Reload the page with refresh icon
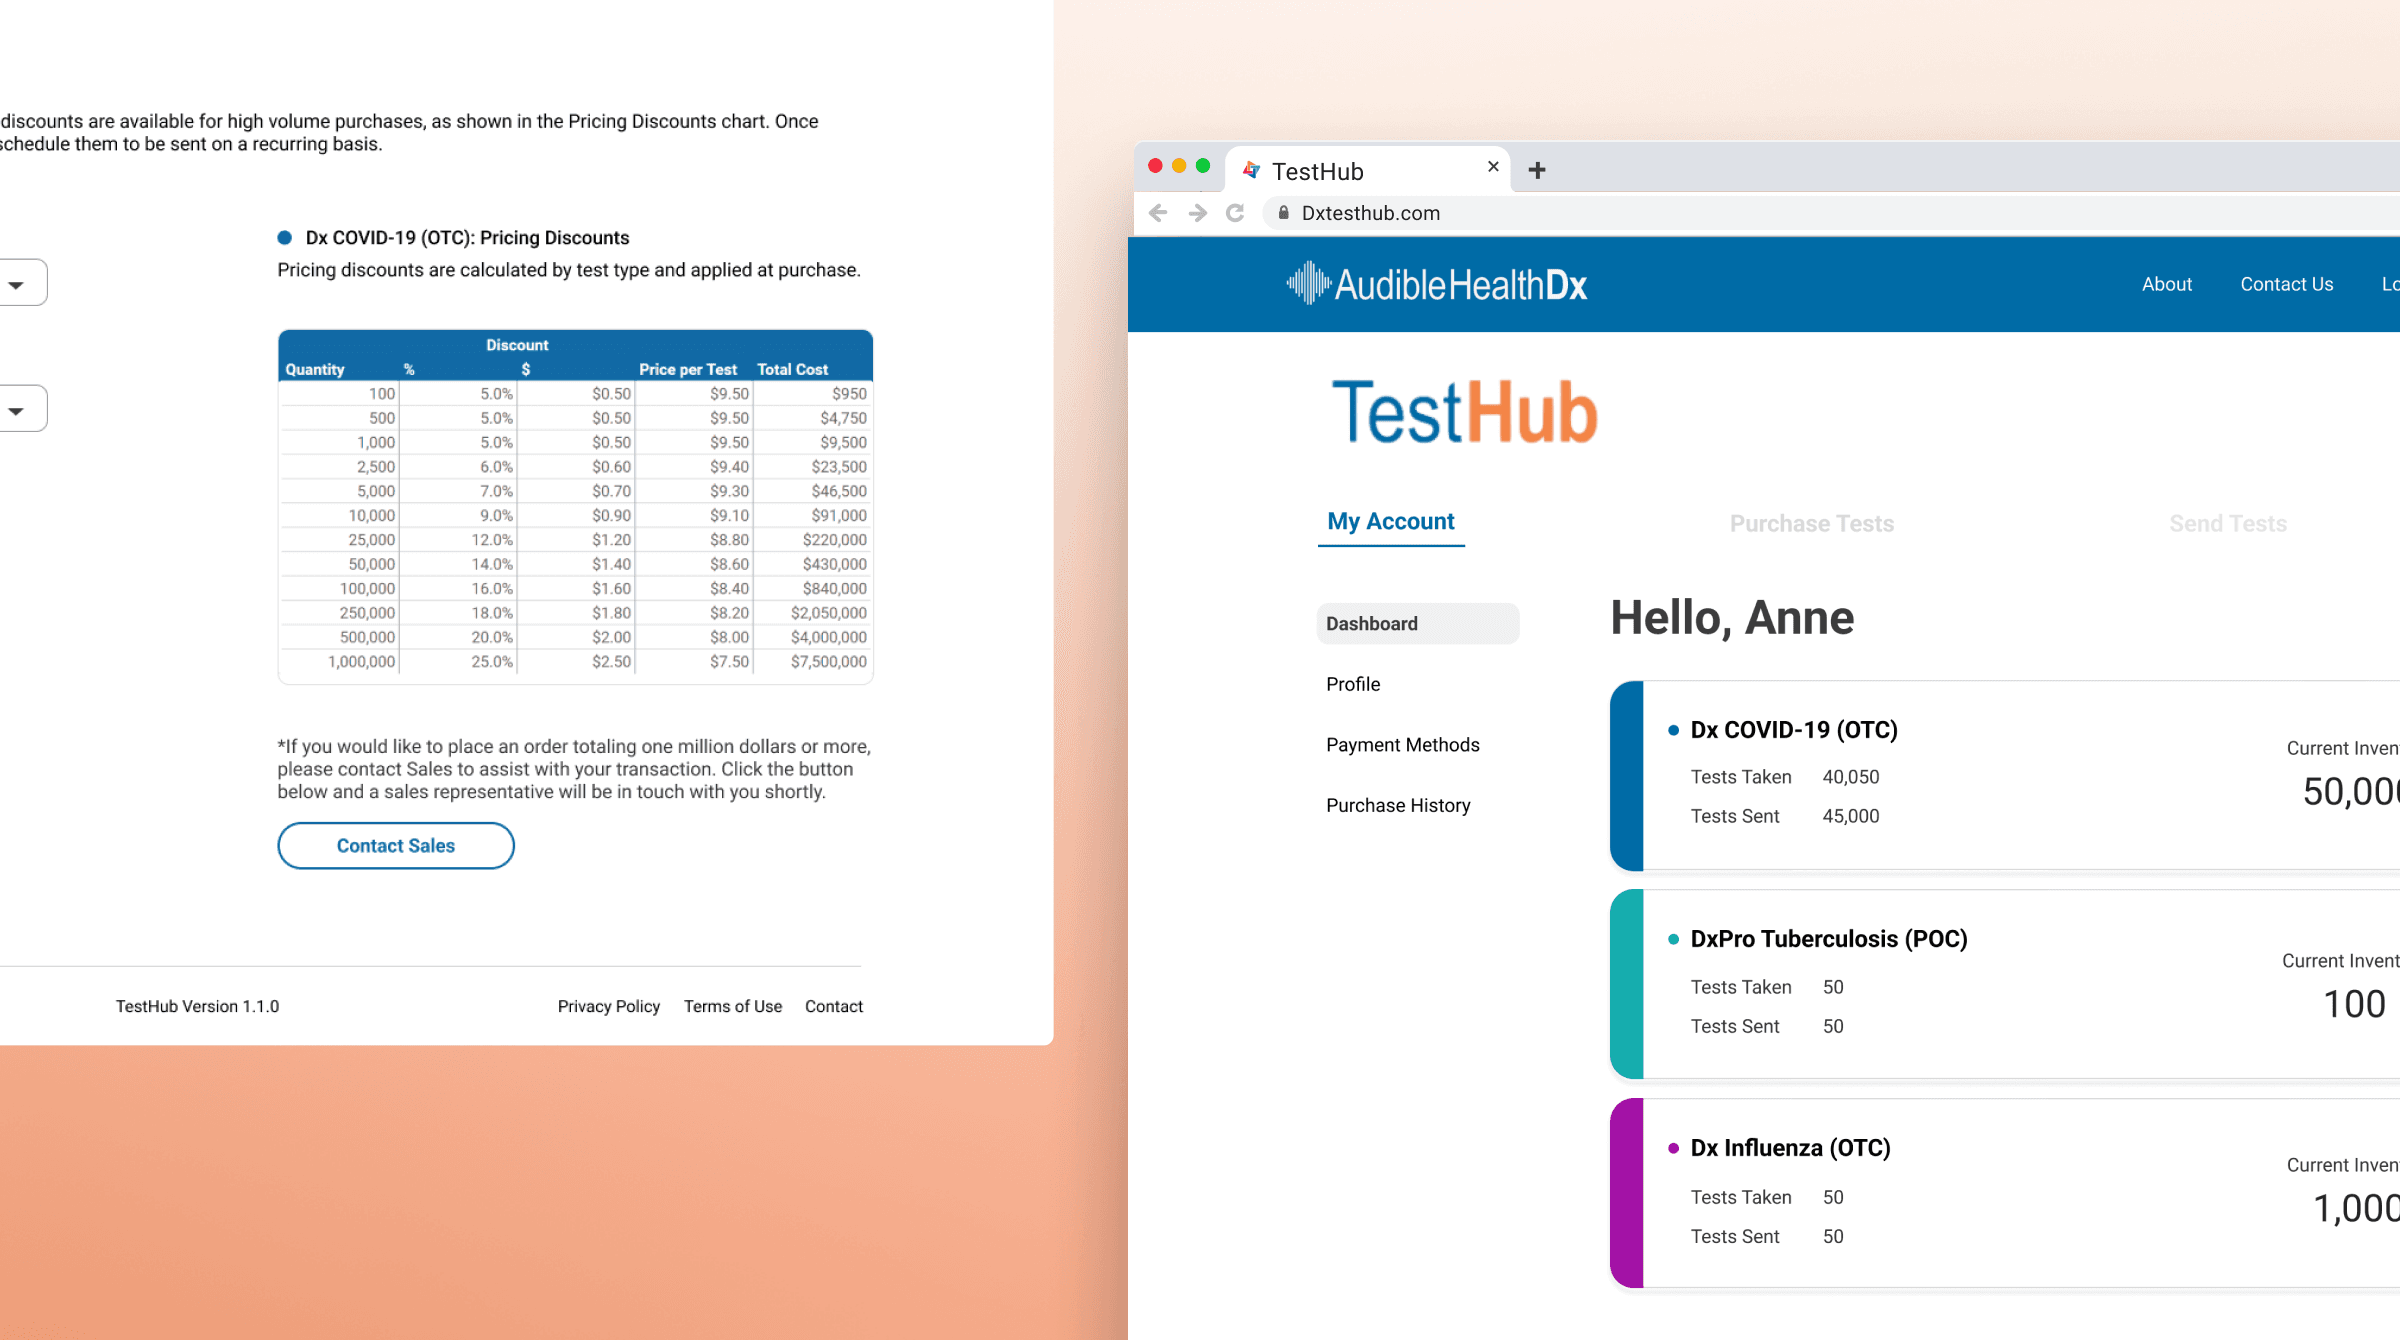Viewport: 2400px width, 1340px height. point(1235,213)
